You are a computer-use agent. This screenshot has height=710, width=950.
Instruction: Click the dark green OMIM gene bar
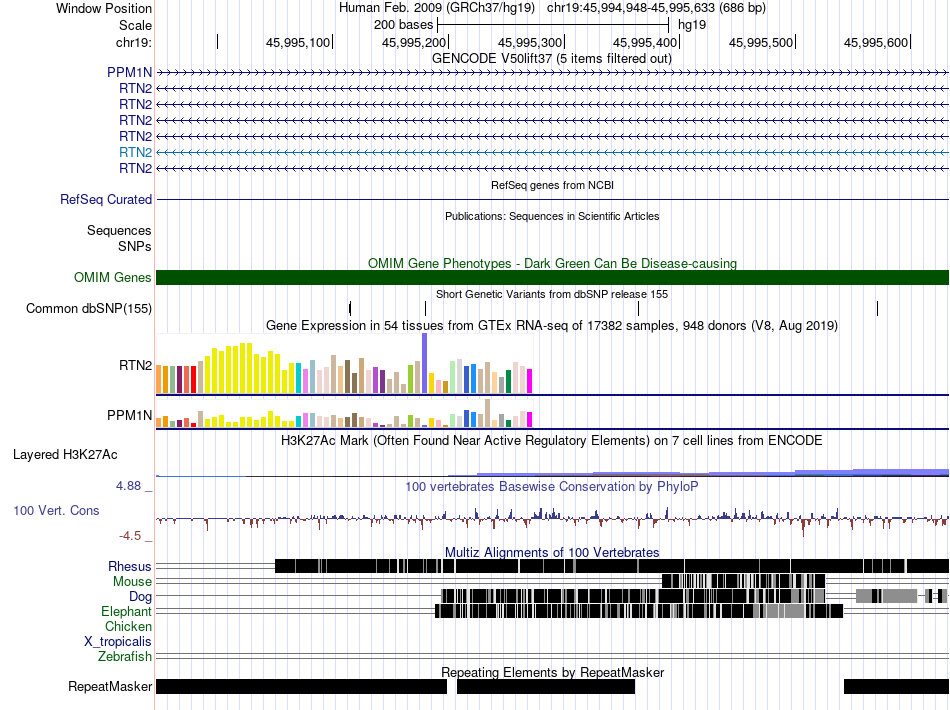pos(553,277)
